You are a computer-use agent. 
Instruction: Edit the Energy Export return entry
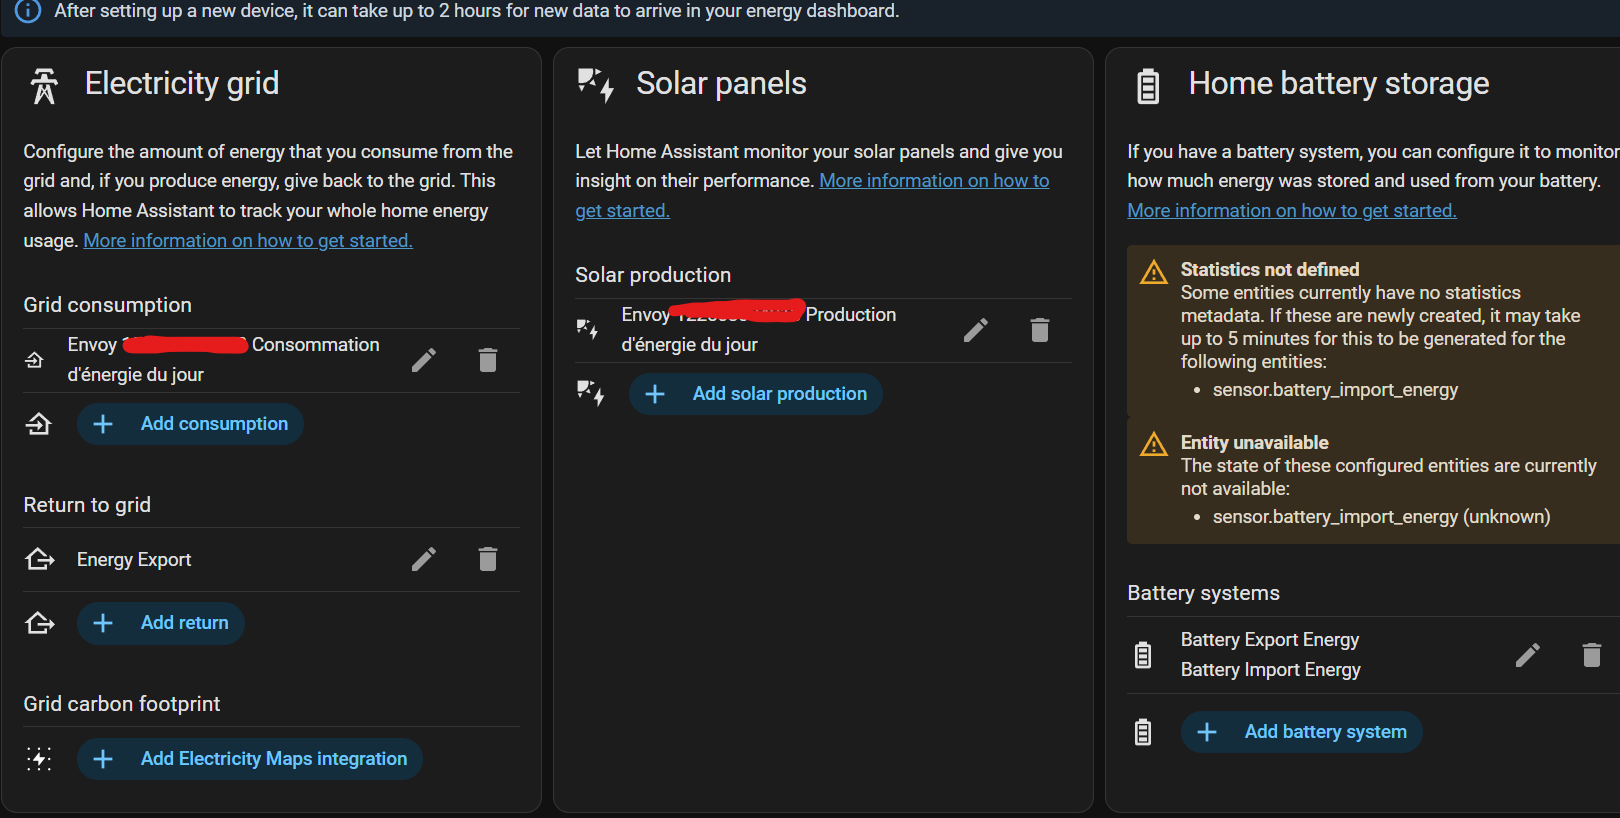click(424, 559)
